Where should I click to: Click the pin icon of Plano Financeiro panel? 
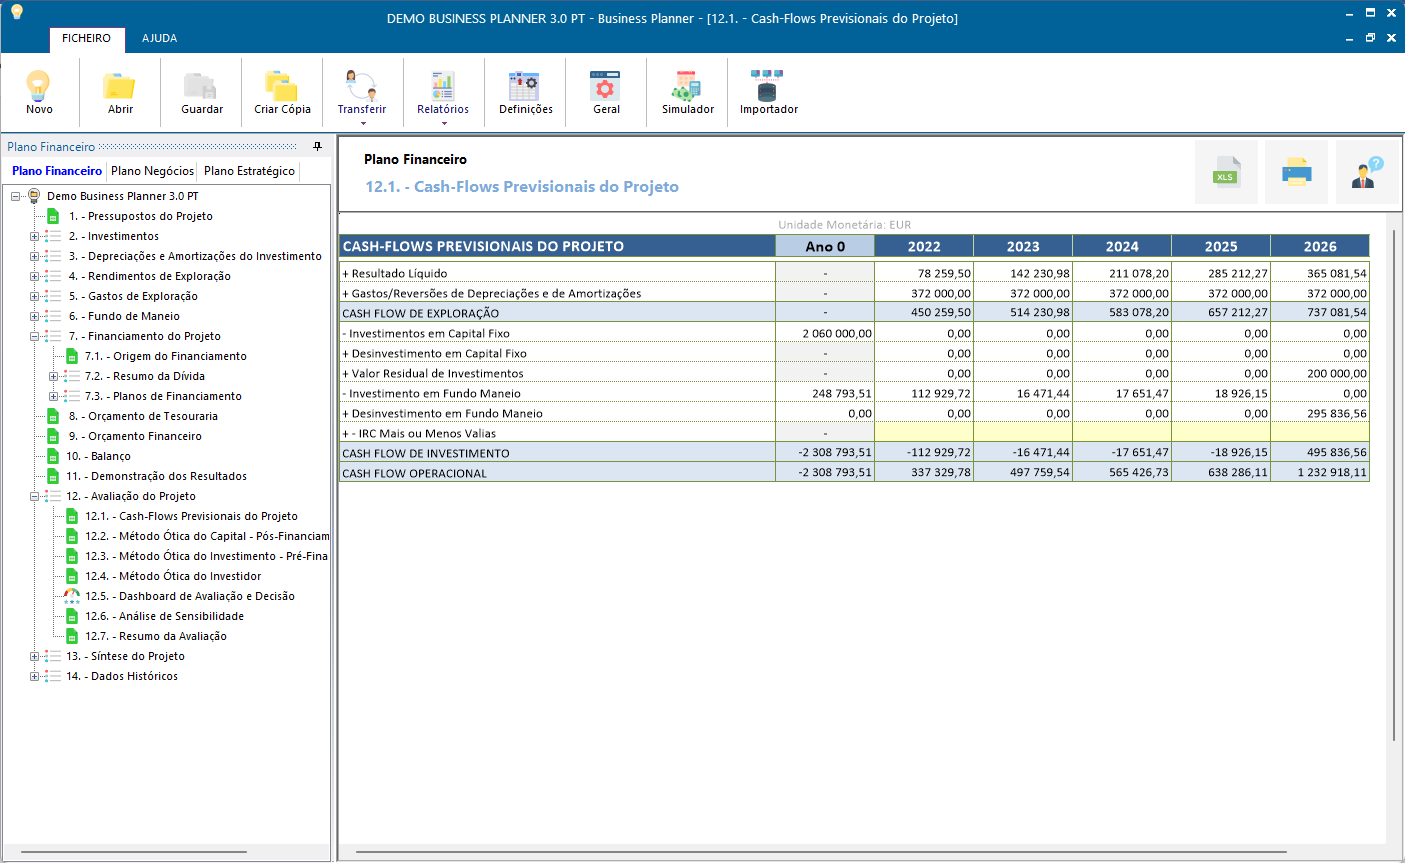(x=318, y=146)
